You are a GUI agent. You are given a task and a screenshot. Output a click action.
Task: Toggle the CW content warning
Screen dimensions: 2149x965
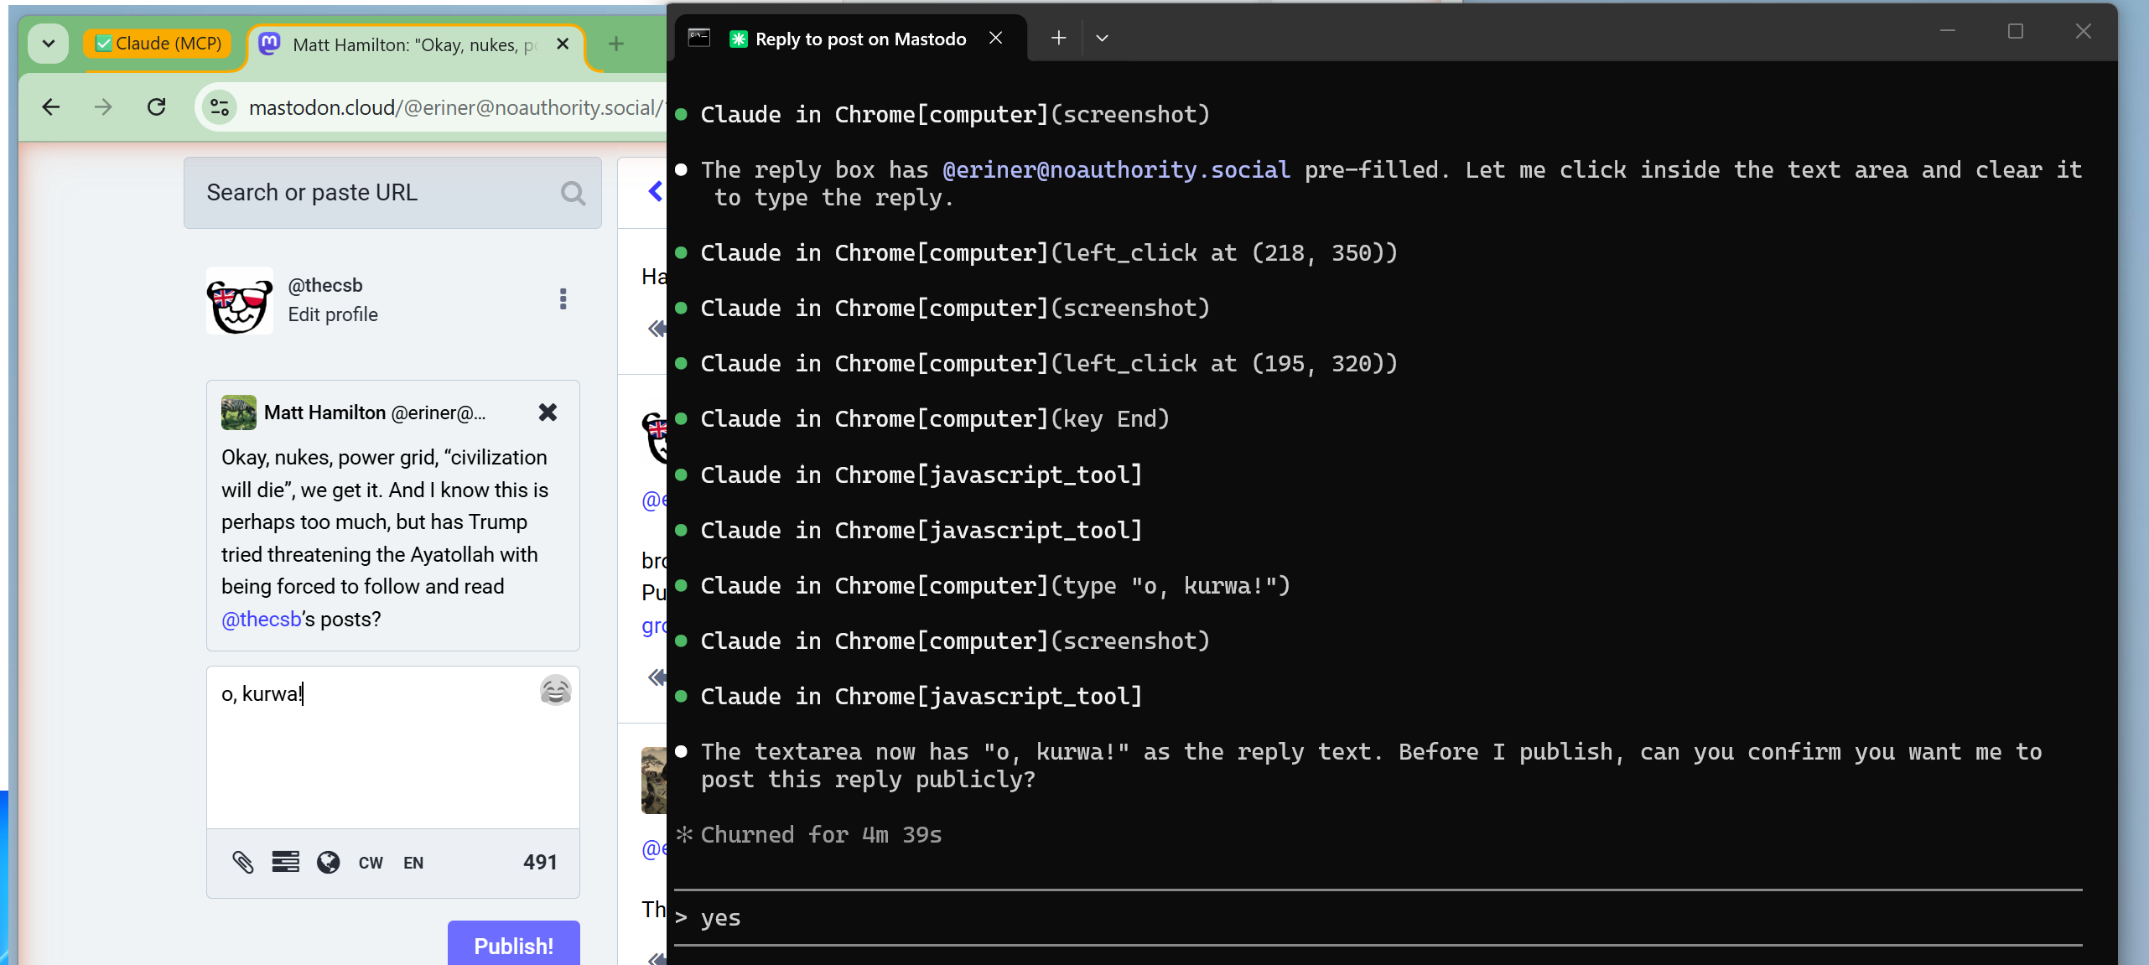tap(370, 863)
